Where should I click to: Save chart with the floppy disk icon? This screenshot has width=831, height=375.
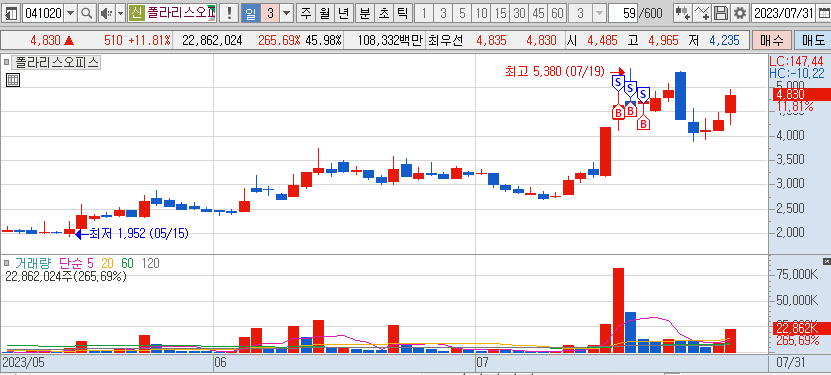pos(720,13)
